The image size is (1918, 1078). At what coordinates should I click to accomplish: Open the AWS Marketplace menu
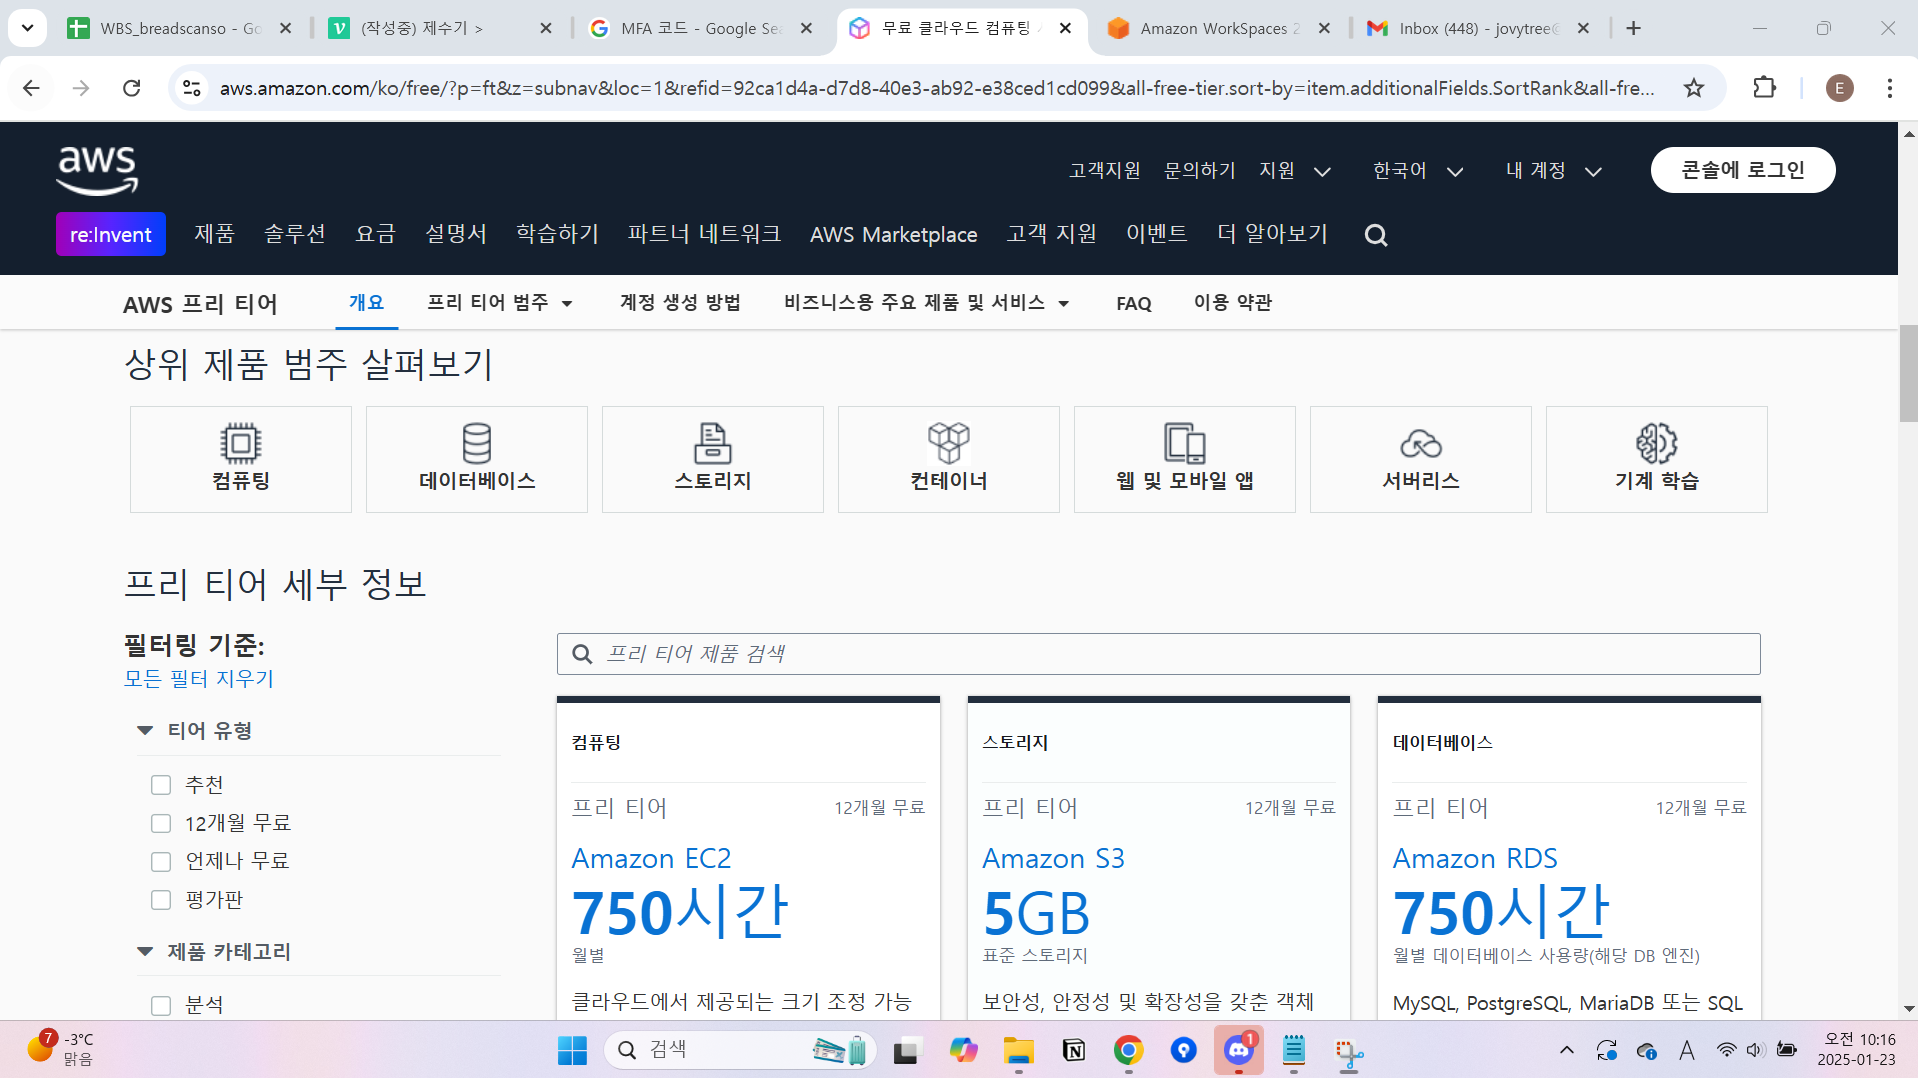click(893, 234)
